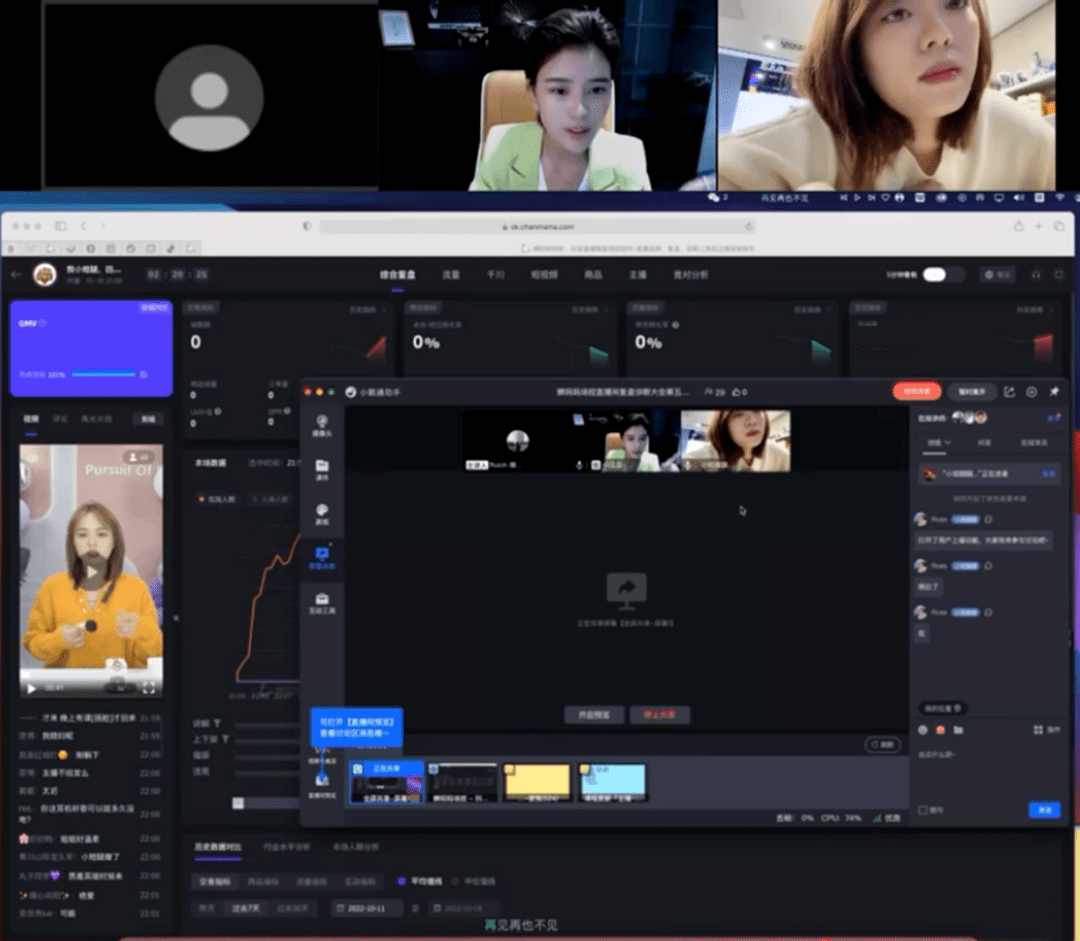Viewport: 1080px width, 941px height.
Task: Play the live video preview
Action: [91, 571]
